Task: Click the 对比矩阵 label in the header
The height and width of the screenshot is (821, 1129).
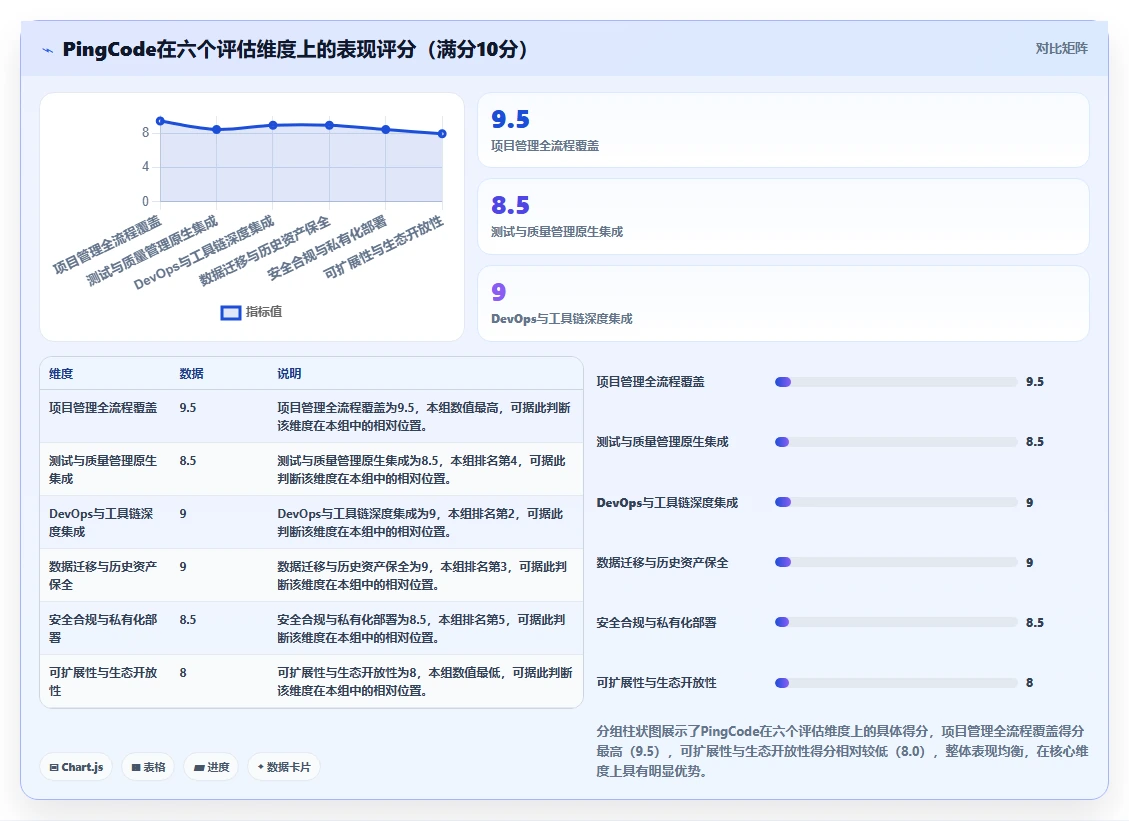Action: point(1061,48)
